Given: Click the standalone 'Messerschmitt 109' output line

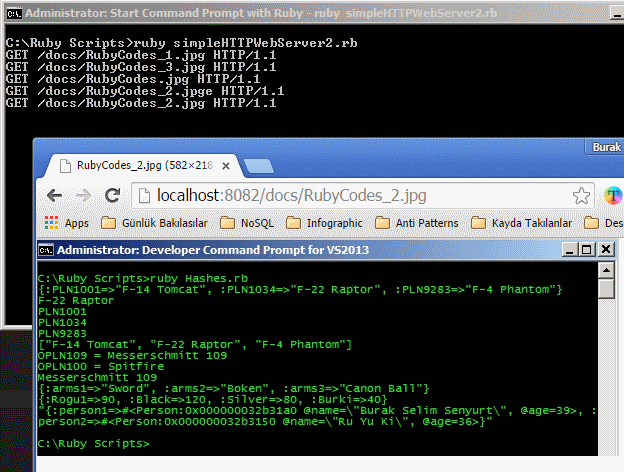Looking at the screenshot, I should pyautogui.click(x=97, y=377).
